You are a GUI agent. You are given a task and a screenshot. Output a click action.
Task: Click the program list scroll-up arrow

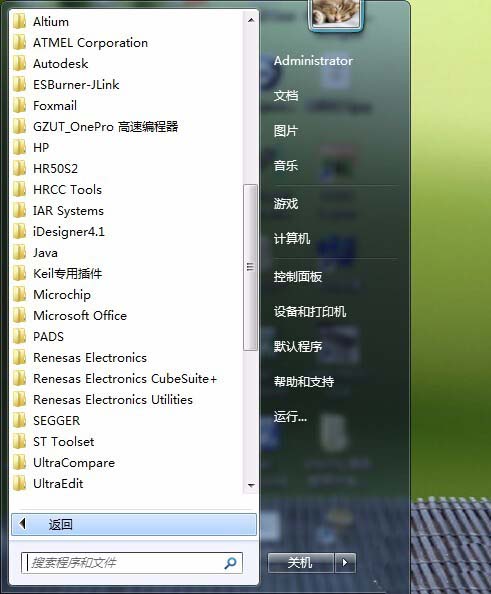(x=251, y=20)
